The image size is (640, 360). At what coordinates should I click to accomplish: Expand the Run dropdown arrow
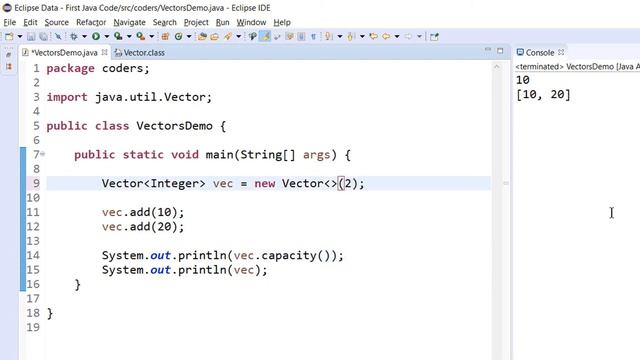pyautogui.click(x=107, y=37)
